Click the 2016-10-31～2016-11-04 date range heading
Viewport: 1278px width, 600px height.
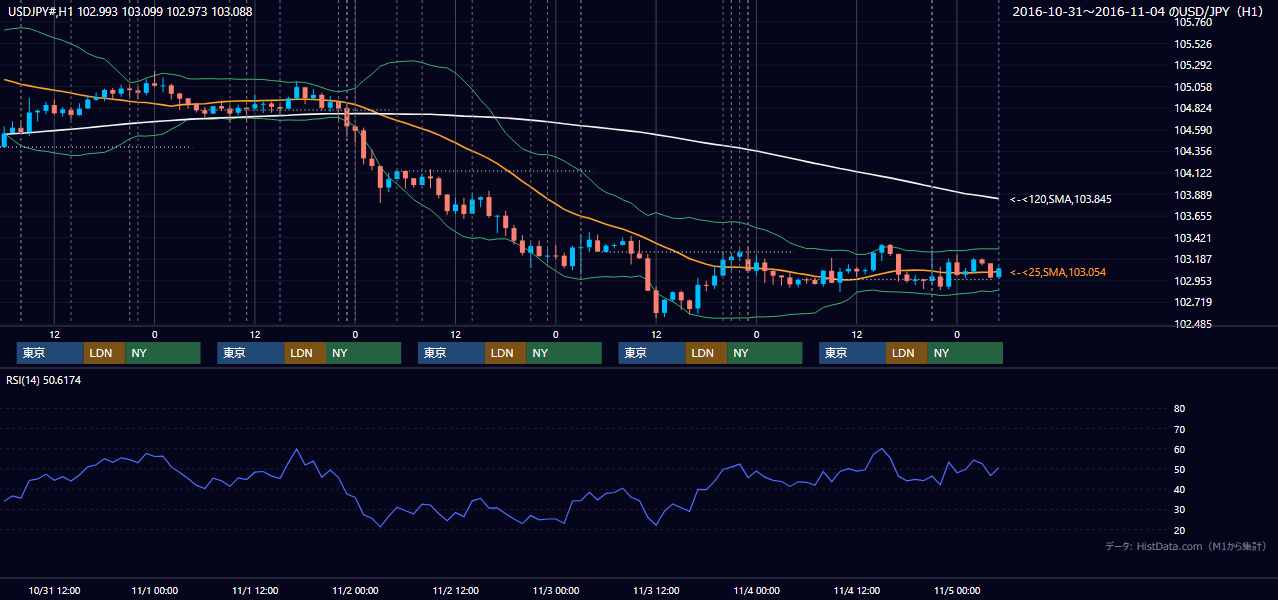point(1140,11)
